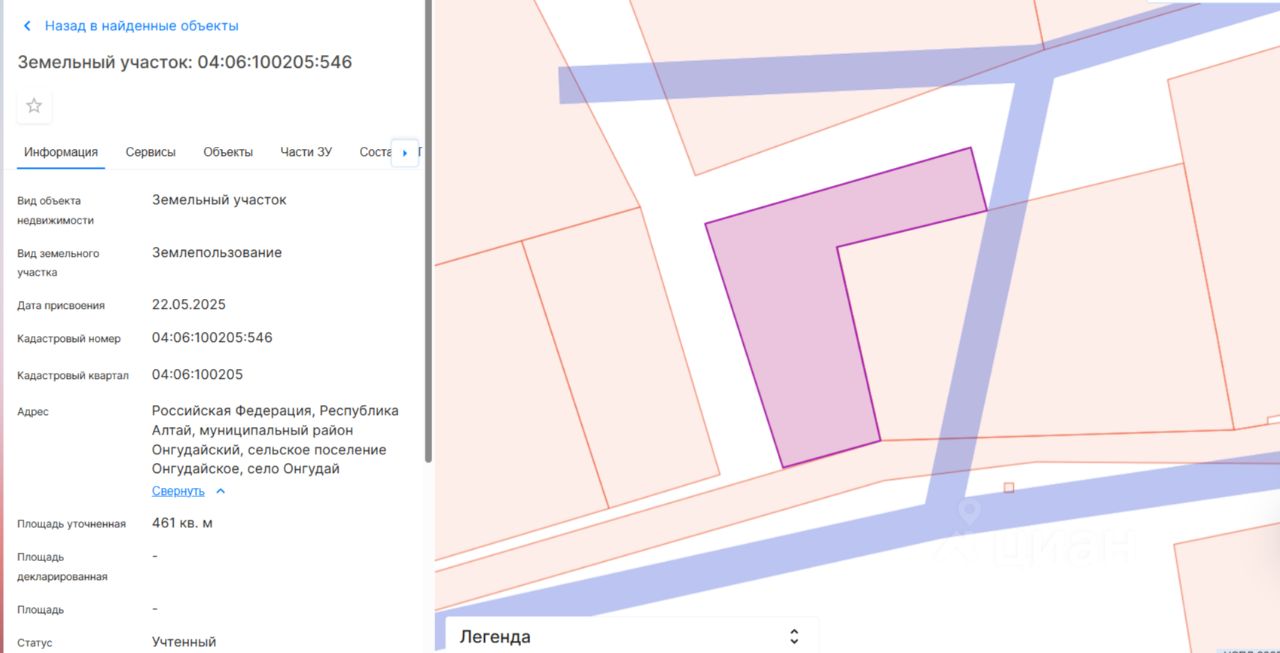Show more tabs with right arrow

pyautogui.click(x=404, y=153)
